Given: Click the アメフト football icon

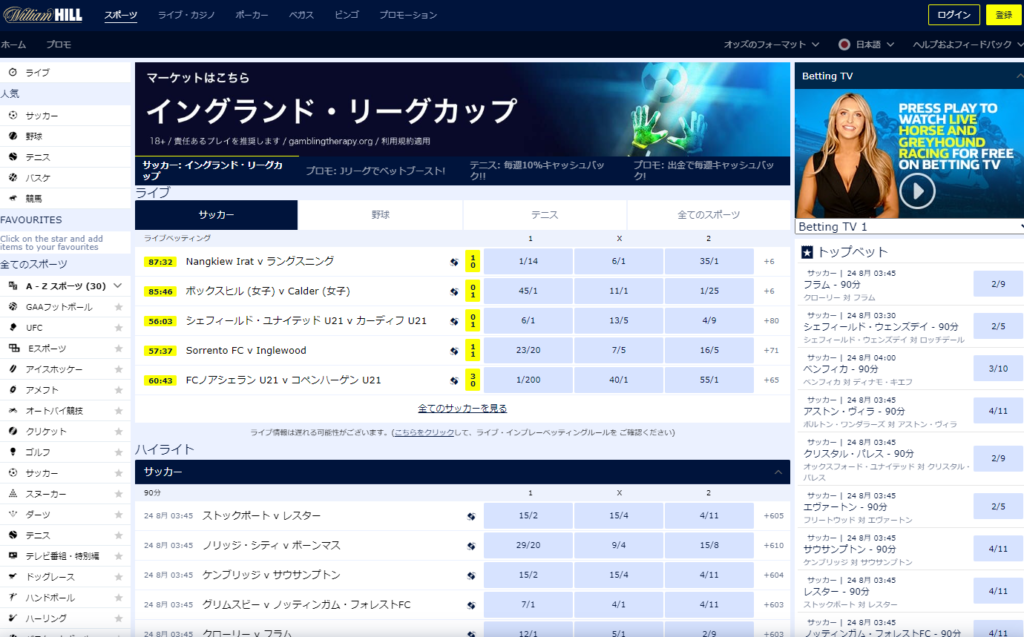Looking at the screenshot, I should tap(12, 389).
